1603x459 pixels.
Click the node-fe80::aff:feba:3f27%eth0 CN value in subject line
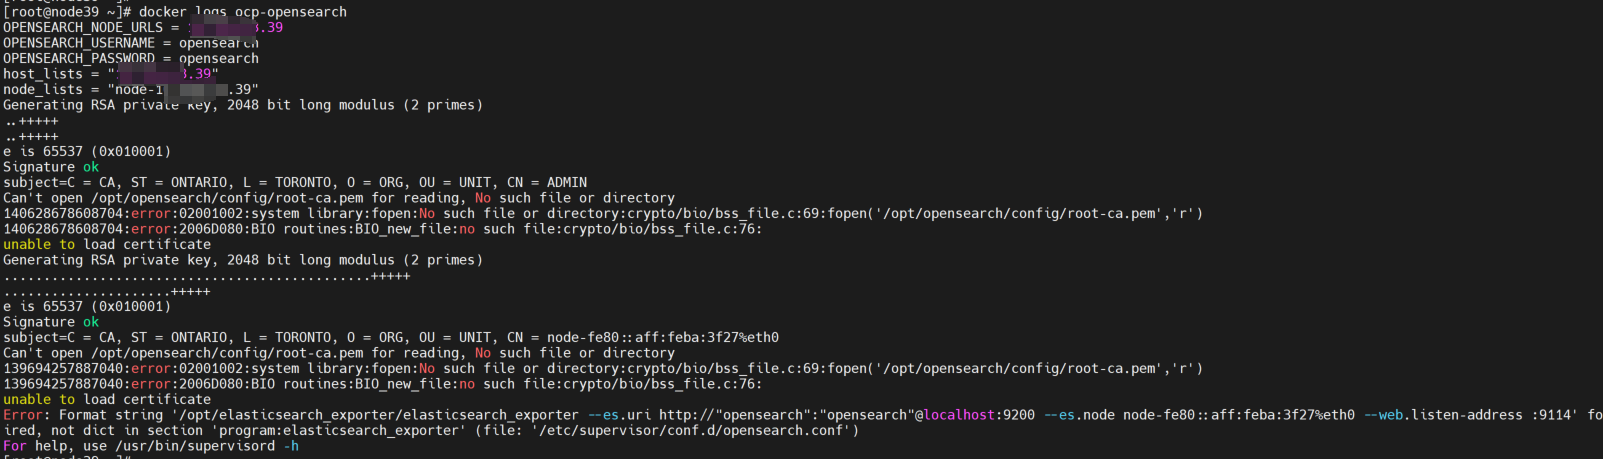coord(662,338)
